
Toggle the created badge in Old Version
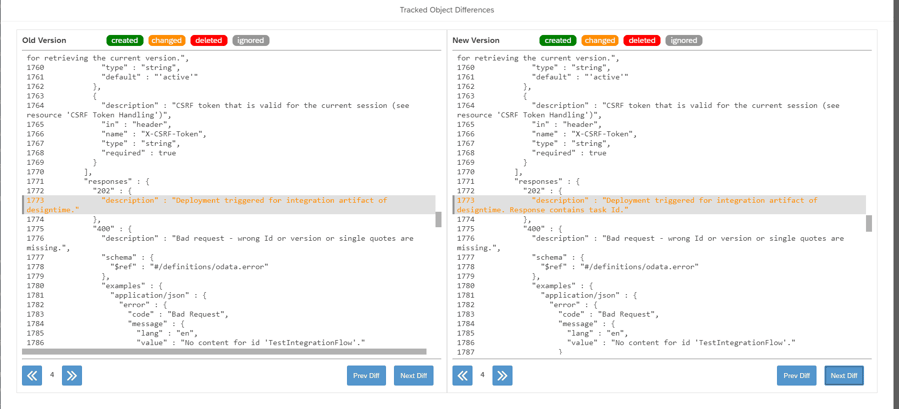(x=125, y=40)
